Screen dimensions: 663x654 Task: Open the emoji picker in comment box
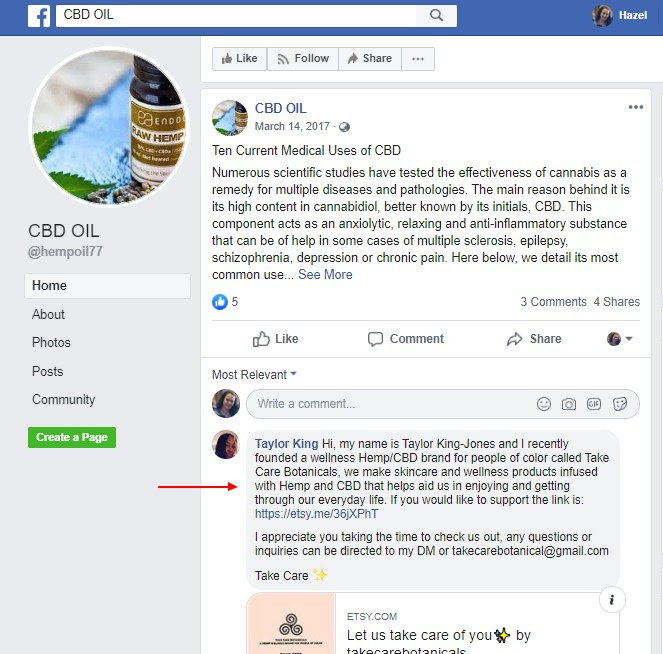(544, 404)
